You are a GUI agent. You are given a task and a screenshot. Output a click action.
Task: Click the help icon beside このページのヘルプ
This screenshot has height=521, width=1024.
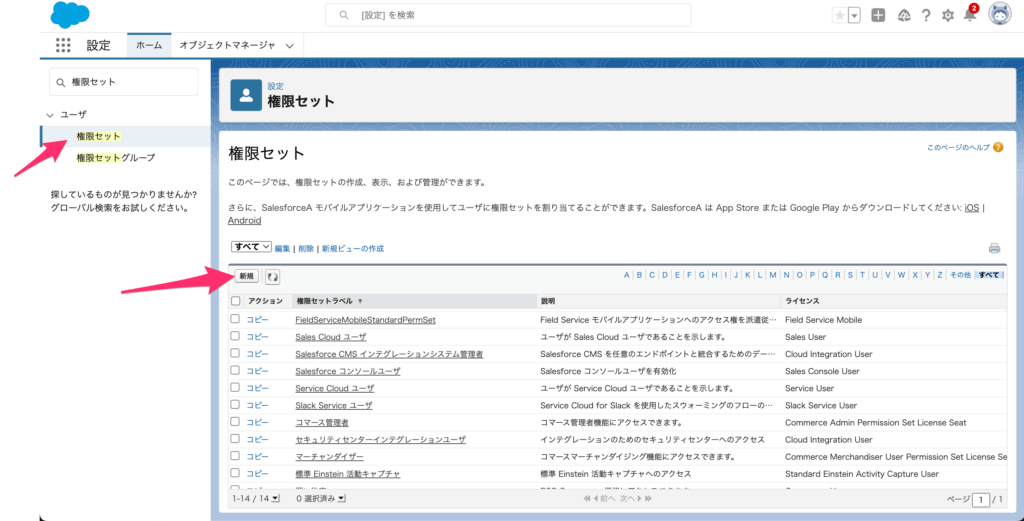[998, 148]
